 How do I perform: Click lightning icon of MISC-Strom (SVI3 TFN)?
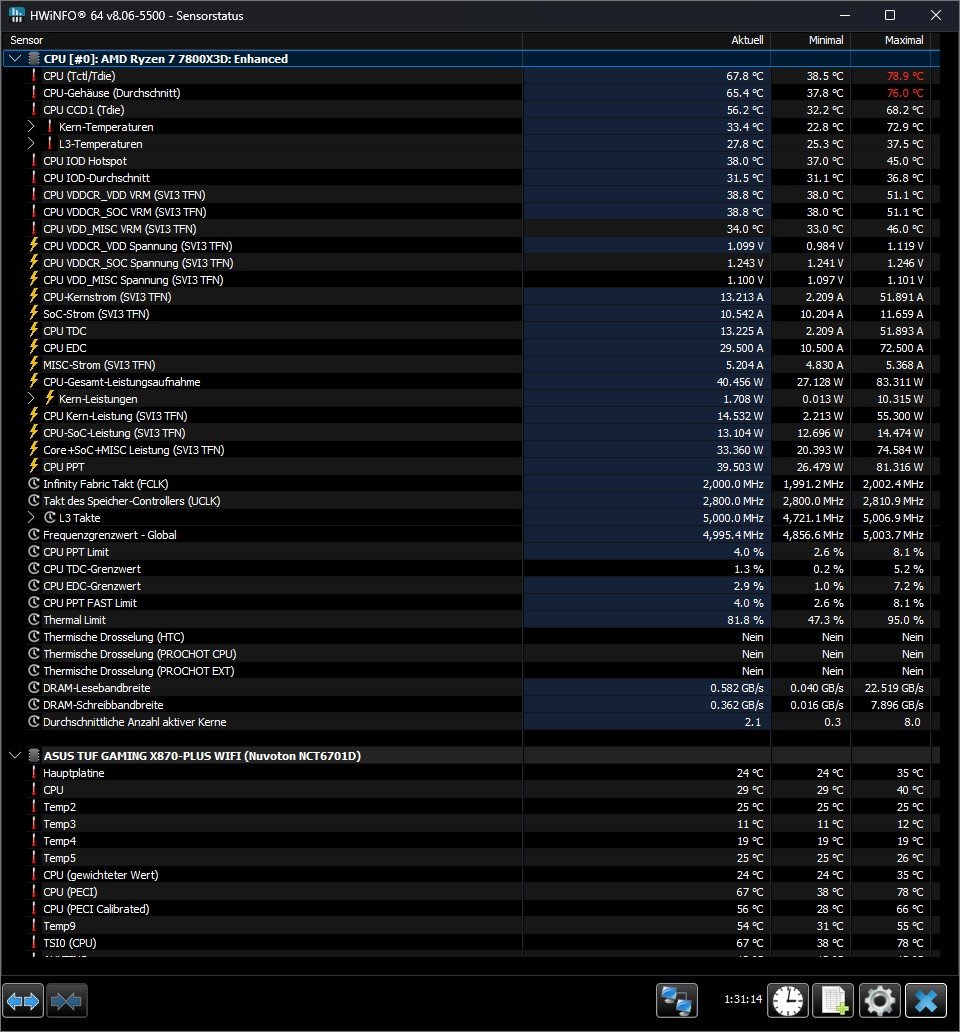[x=34, y=365]
